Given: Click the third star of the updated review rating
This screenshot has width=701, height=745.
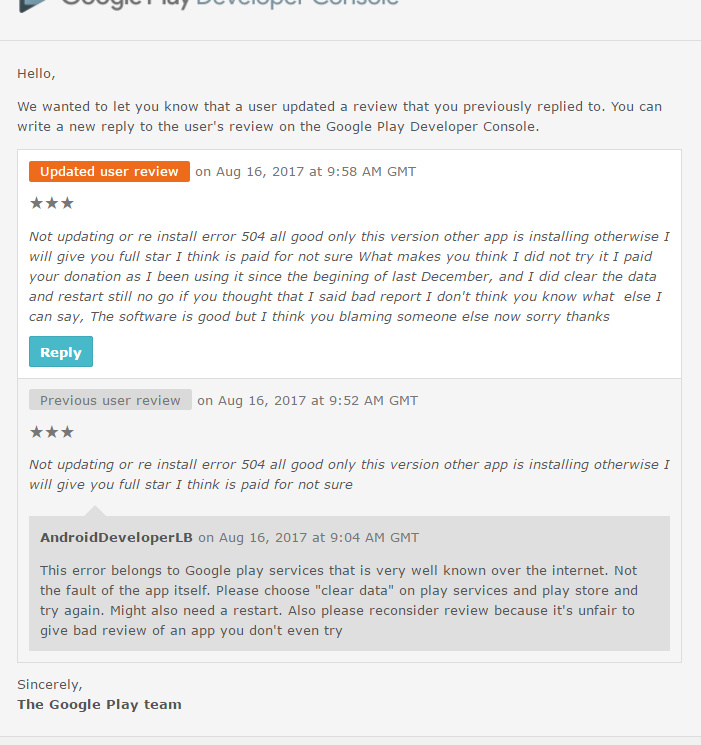Looking at the screenshot, I should [68, 203].
